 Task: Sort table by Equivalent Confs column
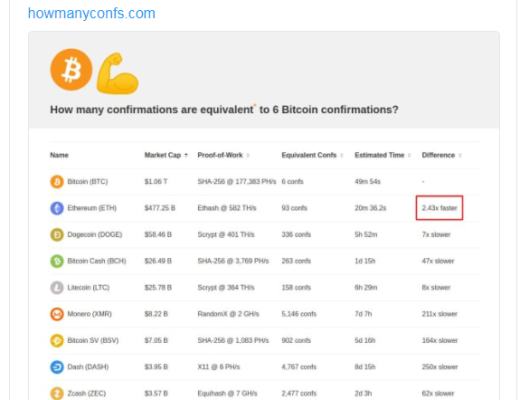[312, 155]
